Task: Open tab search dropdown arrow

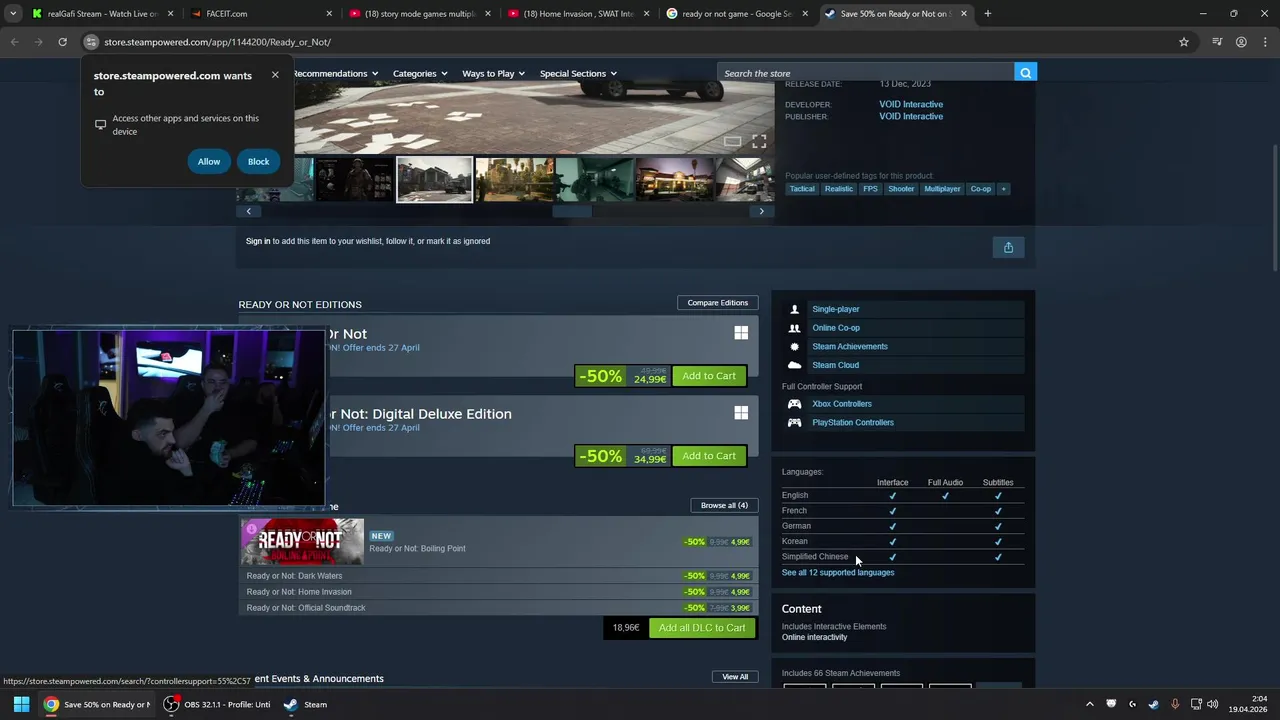Action: coord(13,14)
